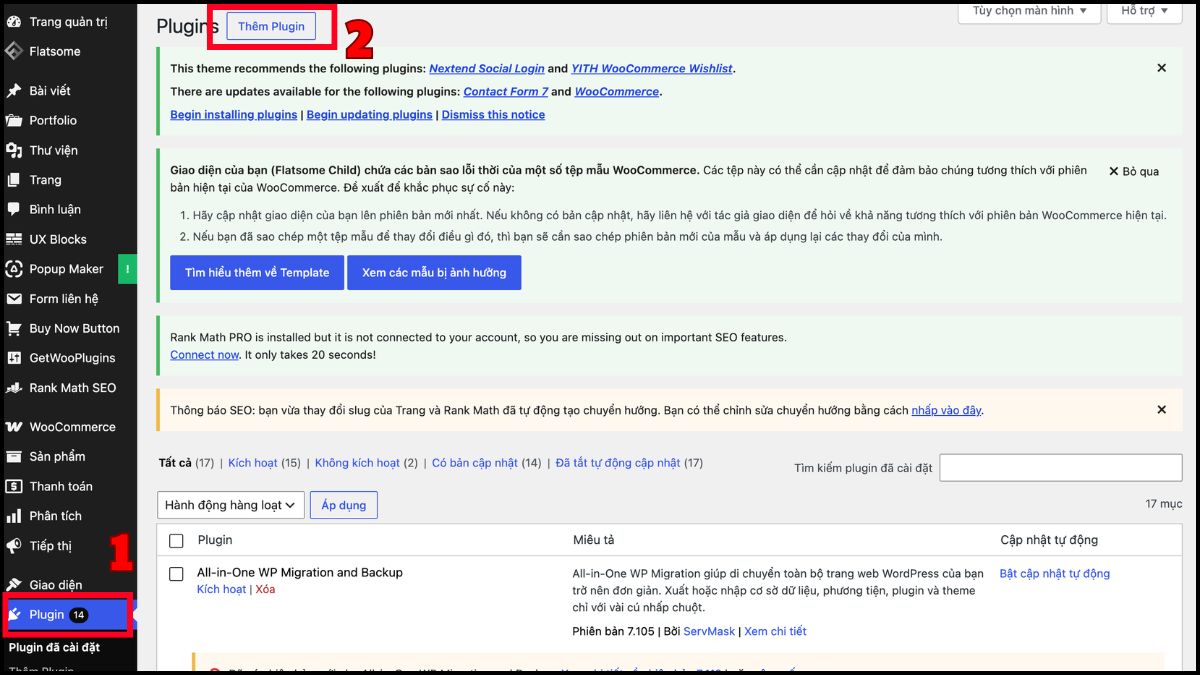Filter by Không kích hoạt plugins
Viewport: 1200px width, 675px height.
[357, 463]
